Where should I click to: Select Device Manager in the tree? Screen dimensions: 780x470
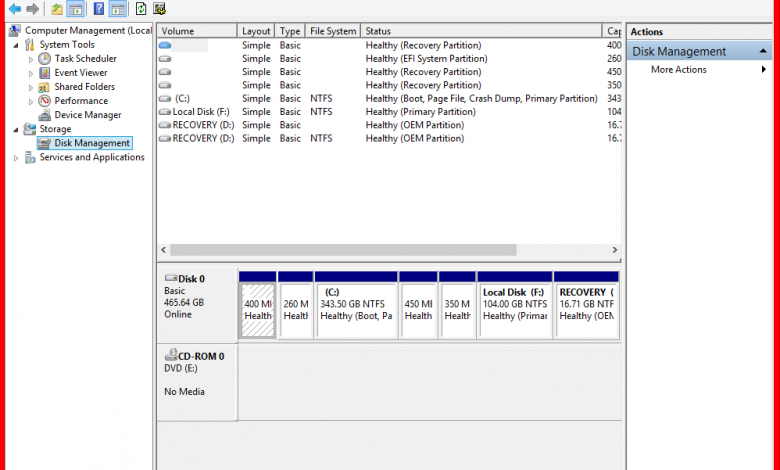click(88, 115)
